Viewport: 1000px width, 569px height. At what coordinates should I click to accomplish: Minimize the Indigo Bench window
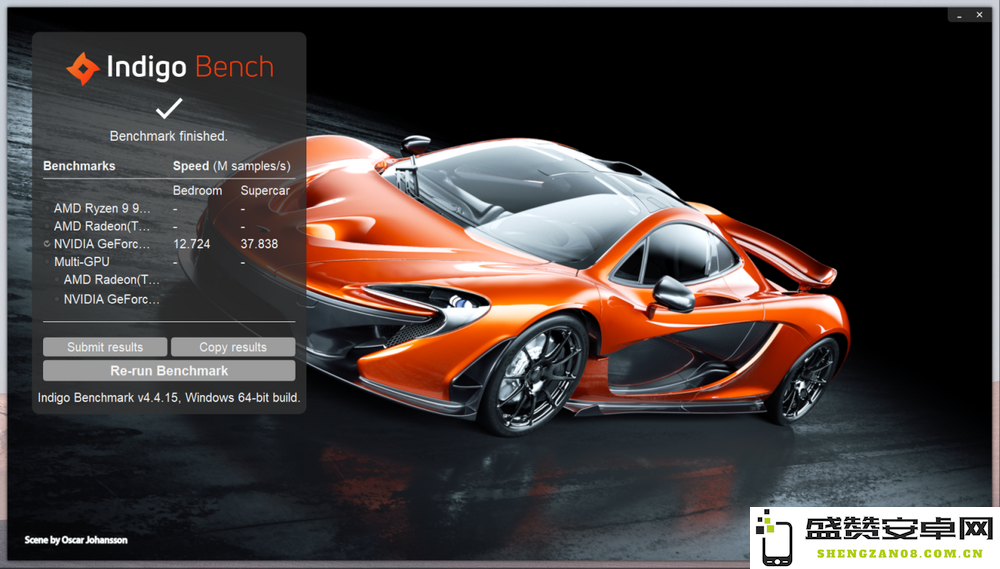click(x=959, y=15)
